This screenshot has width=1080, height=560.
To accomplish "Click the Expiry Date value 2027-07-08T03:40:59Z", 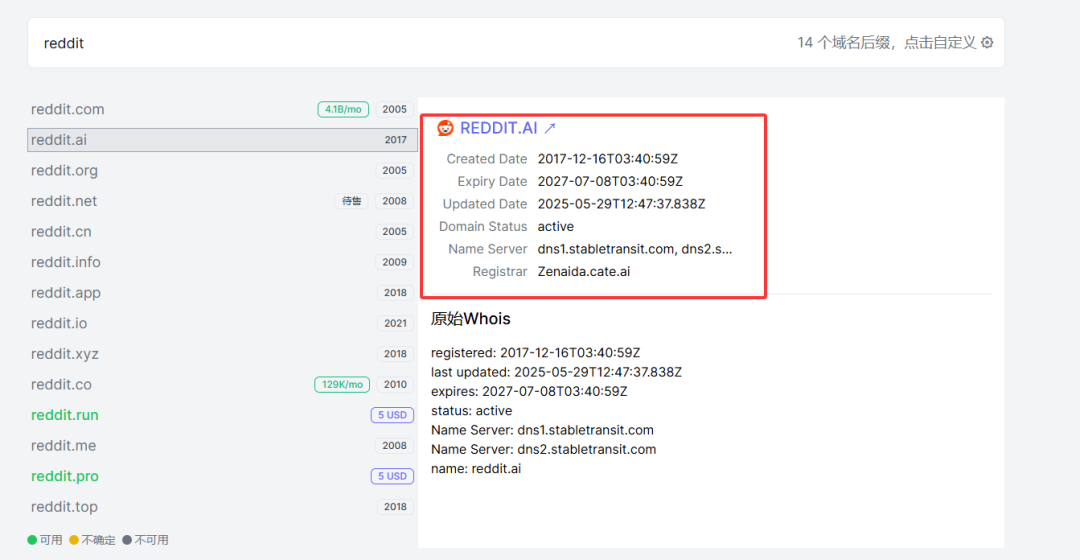I will coord(610,181).
